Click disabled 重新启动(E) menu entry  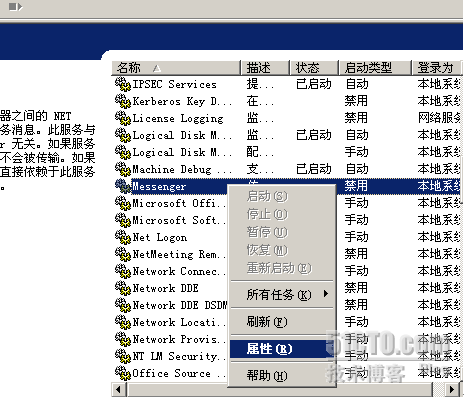(282, 268)
